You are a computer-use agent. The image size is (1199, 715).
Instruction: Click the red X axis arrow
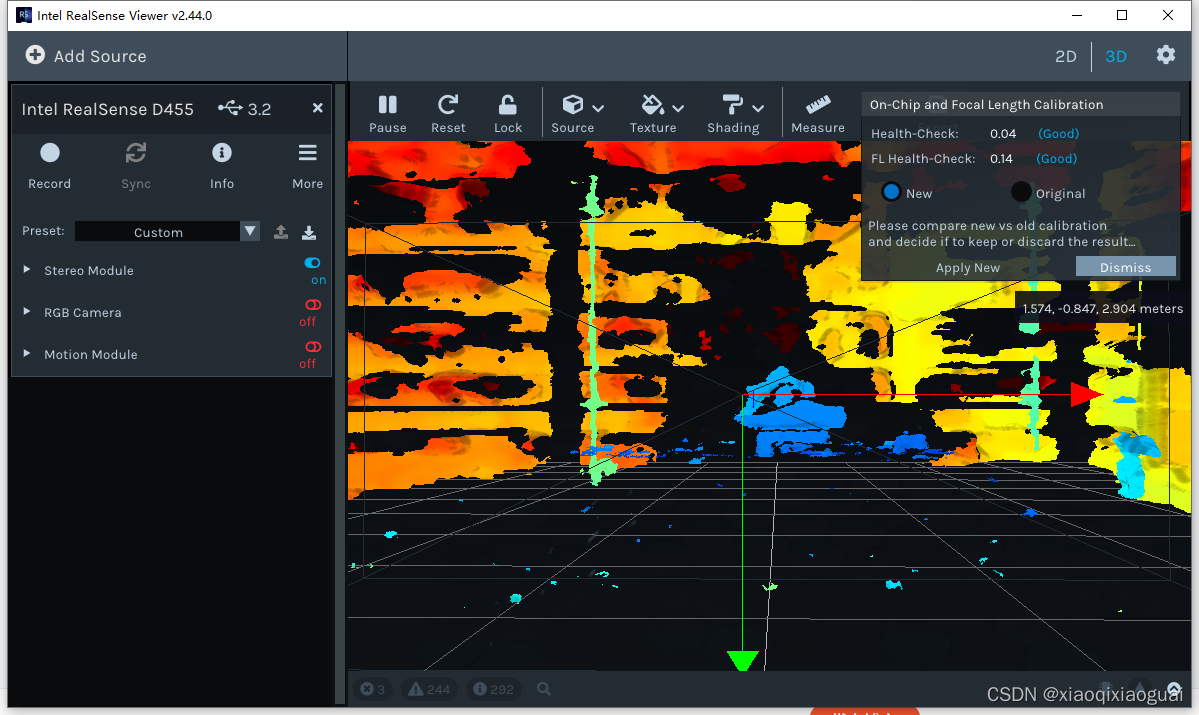point(1086,395)
